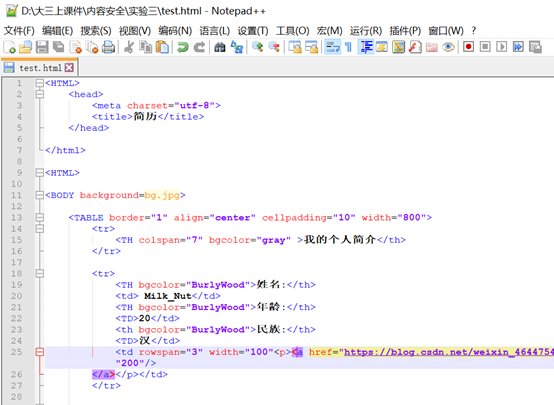554x405 pixels.
Task: Click the text 我的个人简介 on line 15
Action: (x=340, y=240)
